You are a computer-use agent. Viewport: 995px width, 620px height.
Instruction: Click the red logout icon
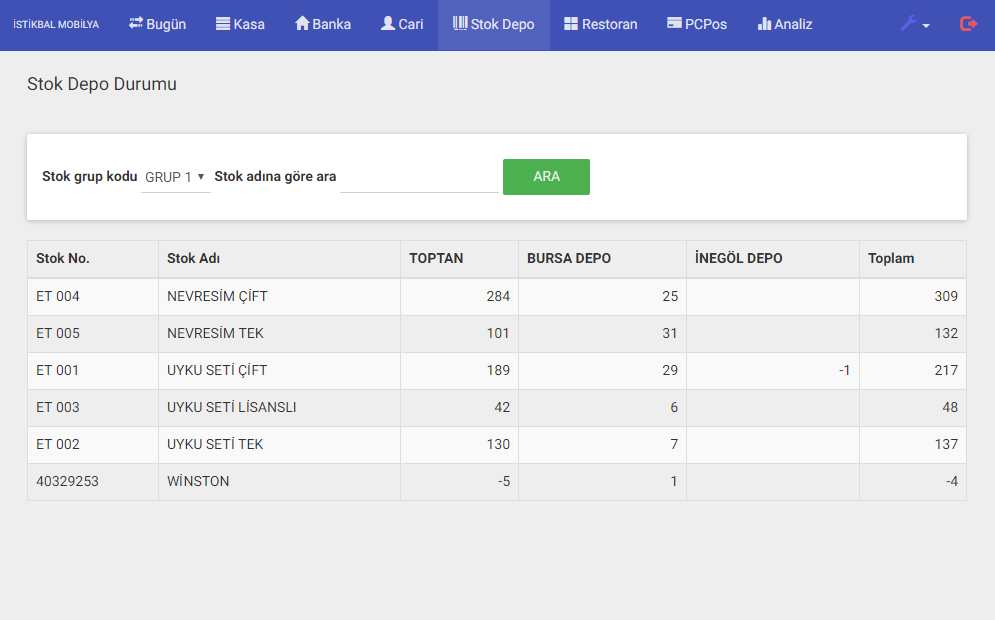(968, 24)
